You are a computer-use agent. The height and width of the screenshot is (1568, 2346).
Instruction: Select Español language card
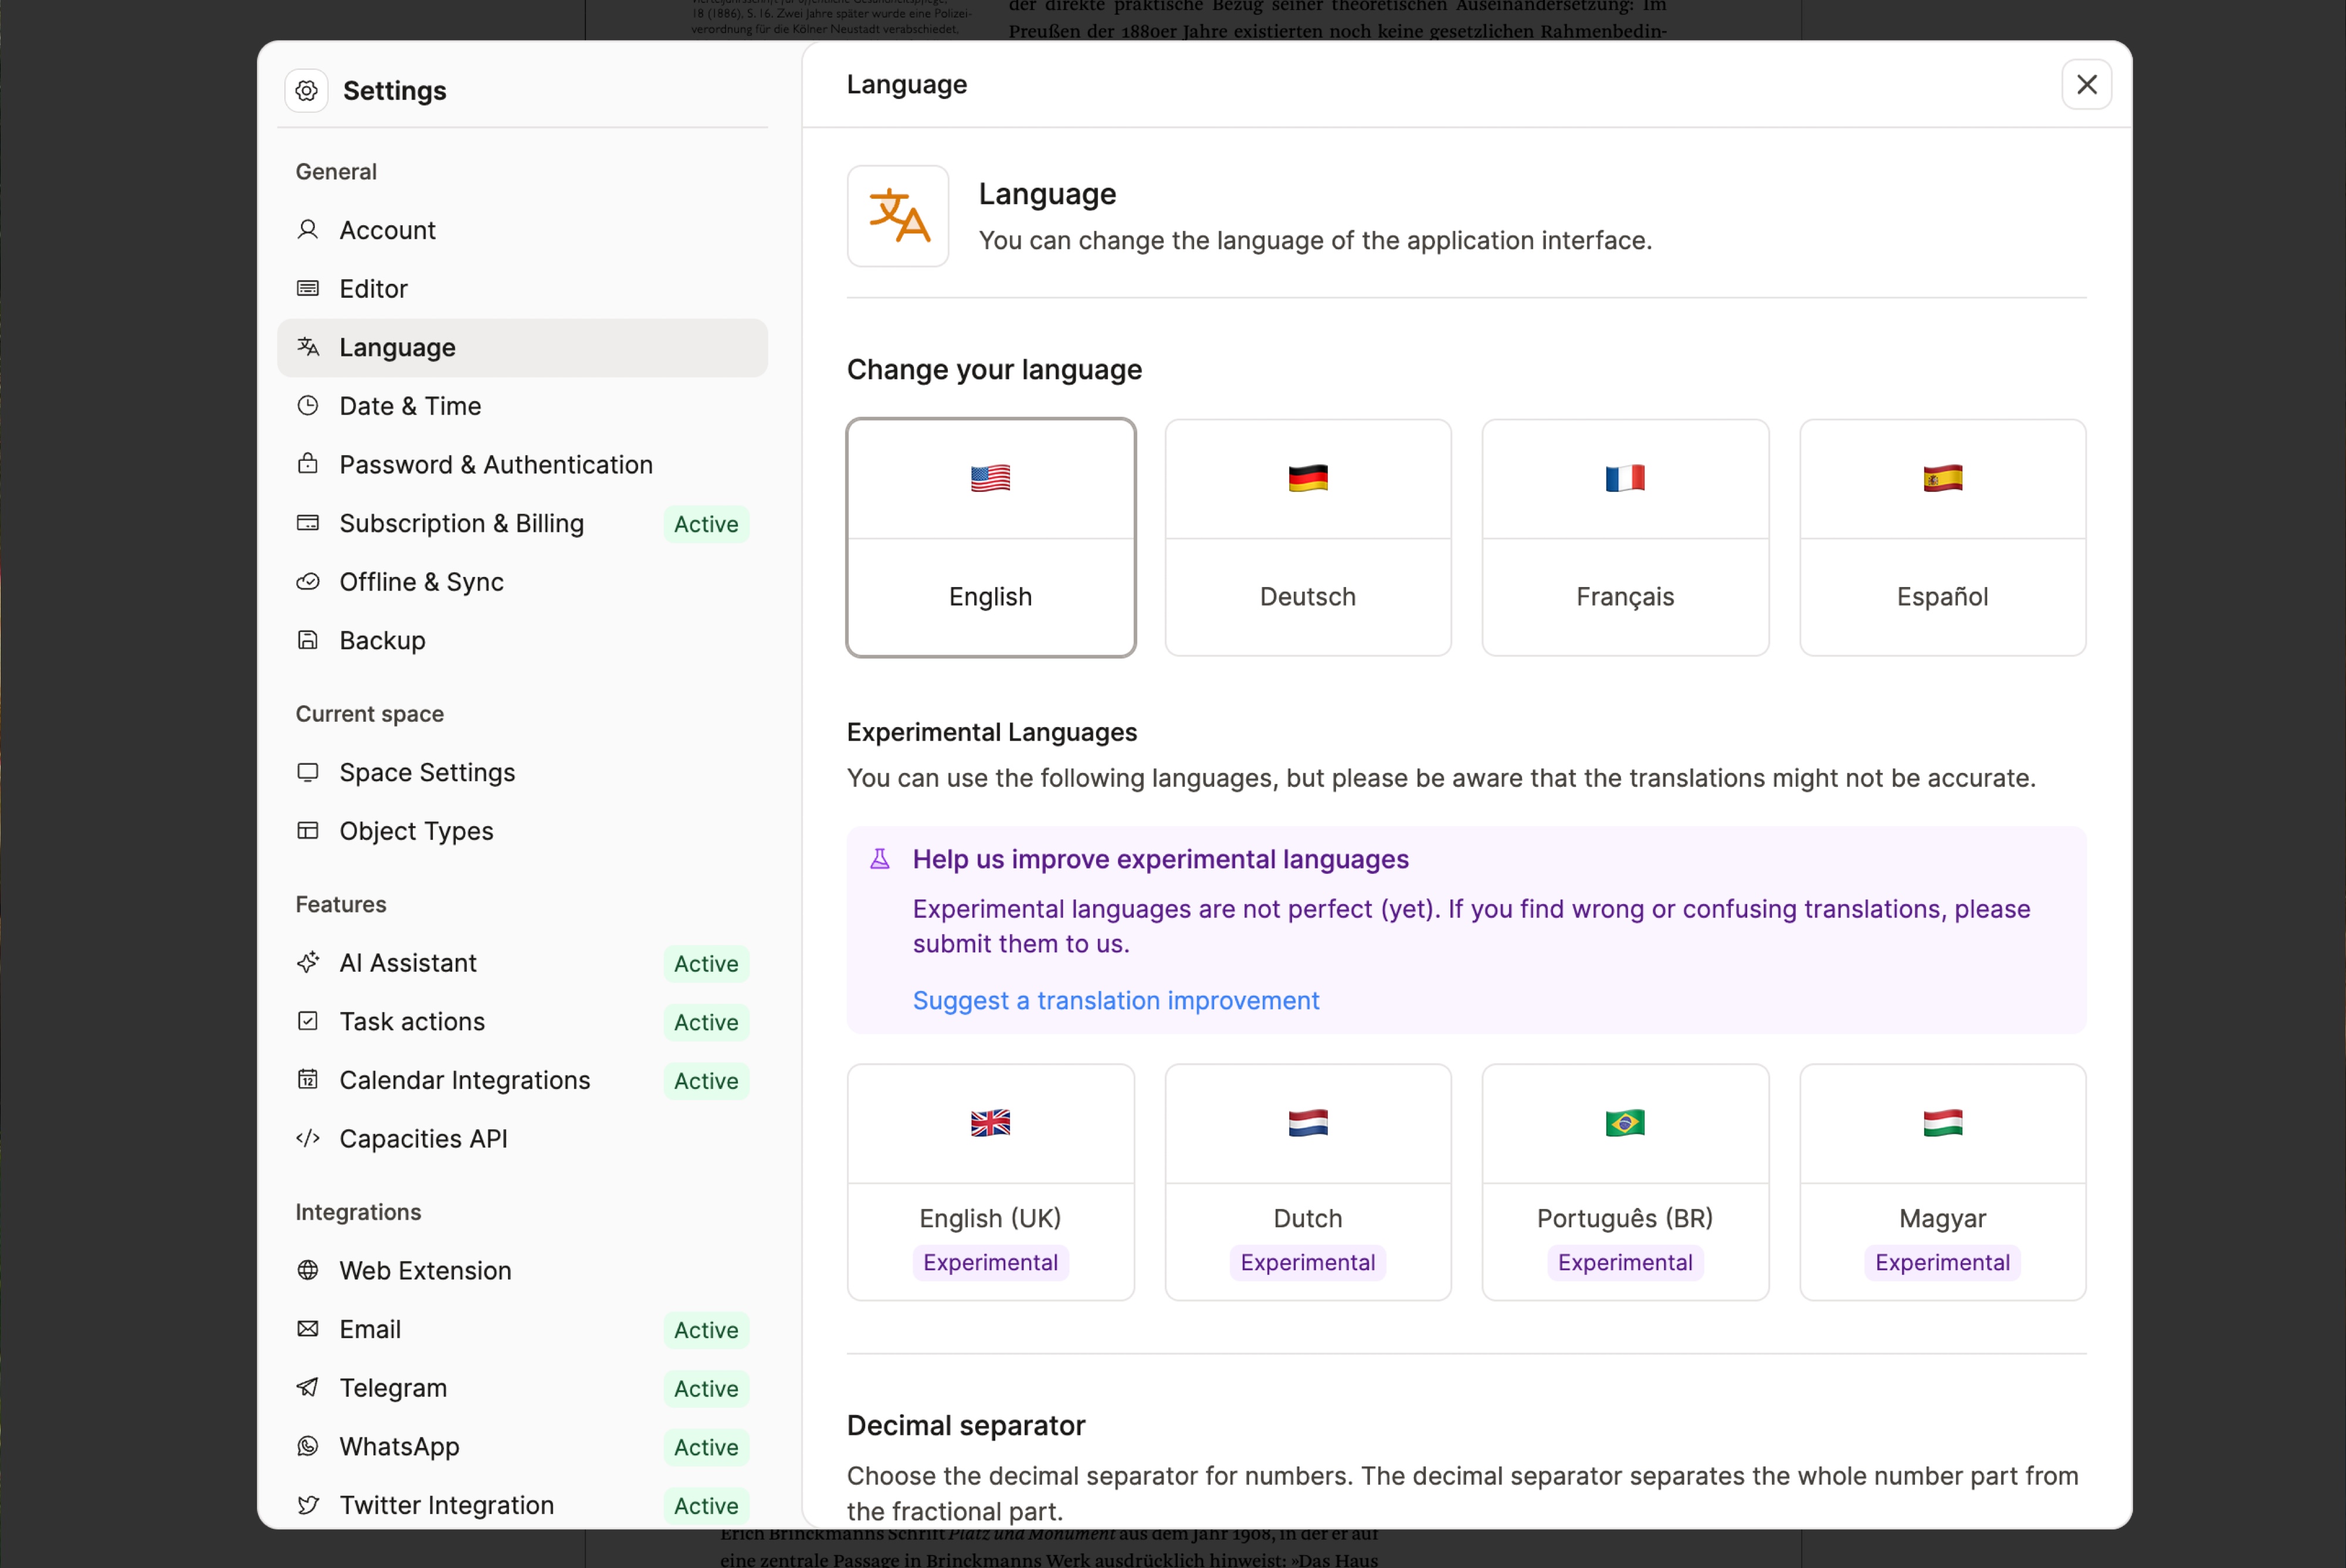point(1943,538)
